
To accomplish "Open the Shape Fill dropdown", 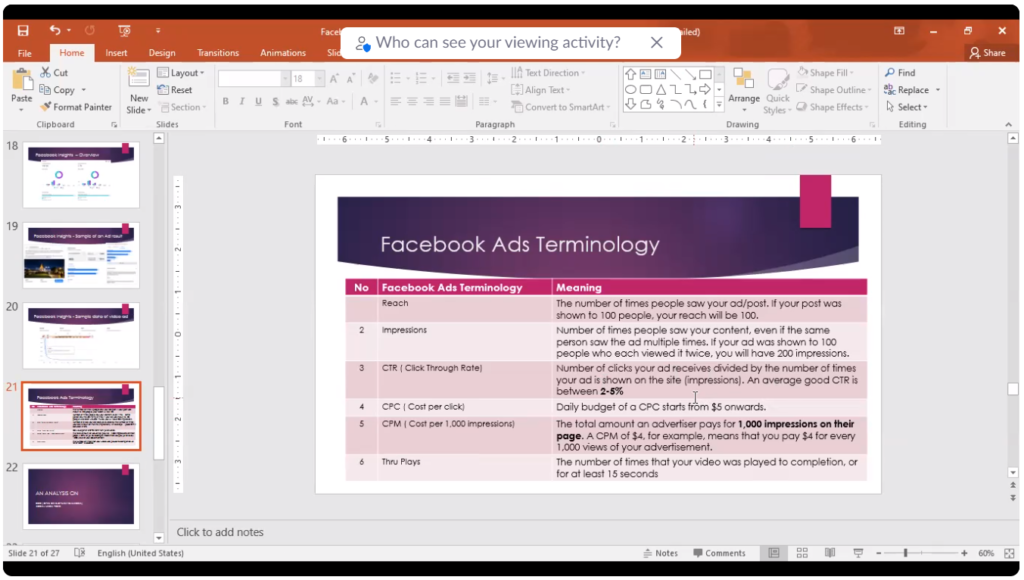I will [829, 72].
